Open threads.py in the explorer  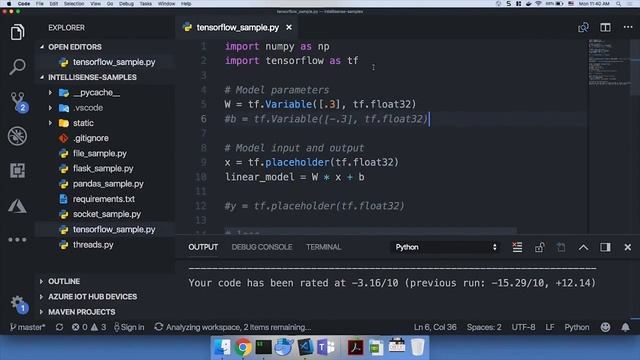pyautogui.click(x=93, y=244)
